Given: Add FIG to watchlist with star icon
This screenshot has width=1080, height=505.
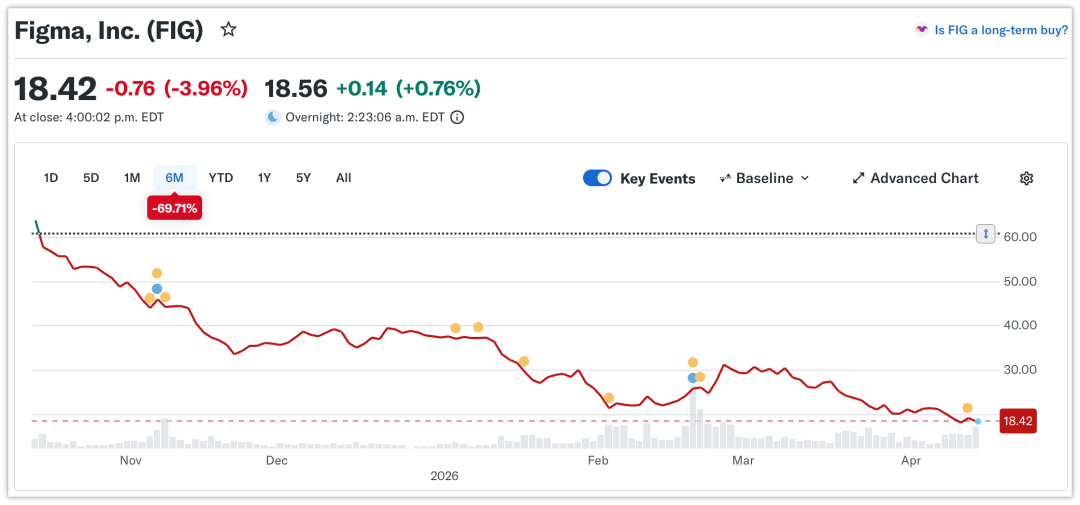Looking at the screenshot, I should coord(228,30).
